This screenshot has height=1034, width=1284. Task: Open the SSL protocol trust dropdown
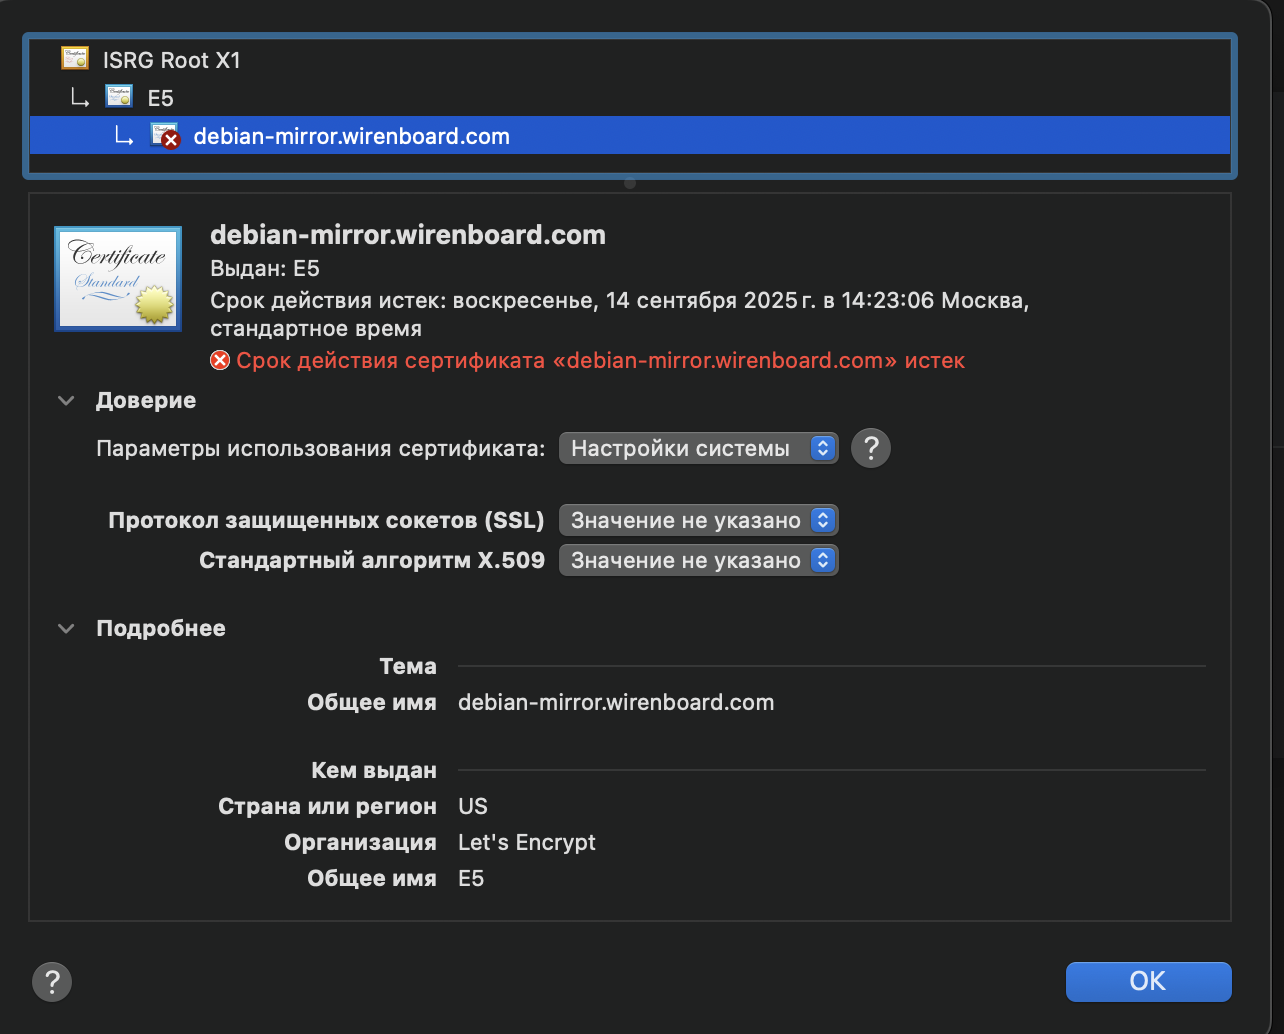click(697, 520)
